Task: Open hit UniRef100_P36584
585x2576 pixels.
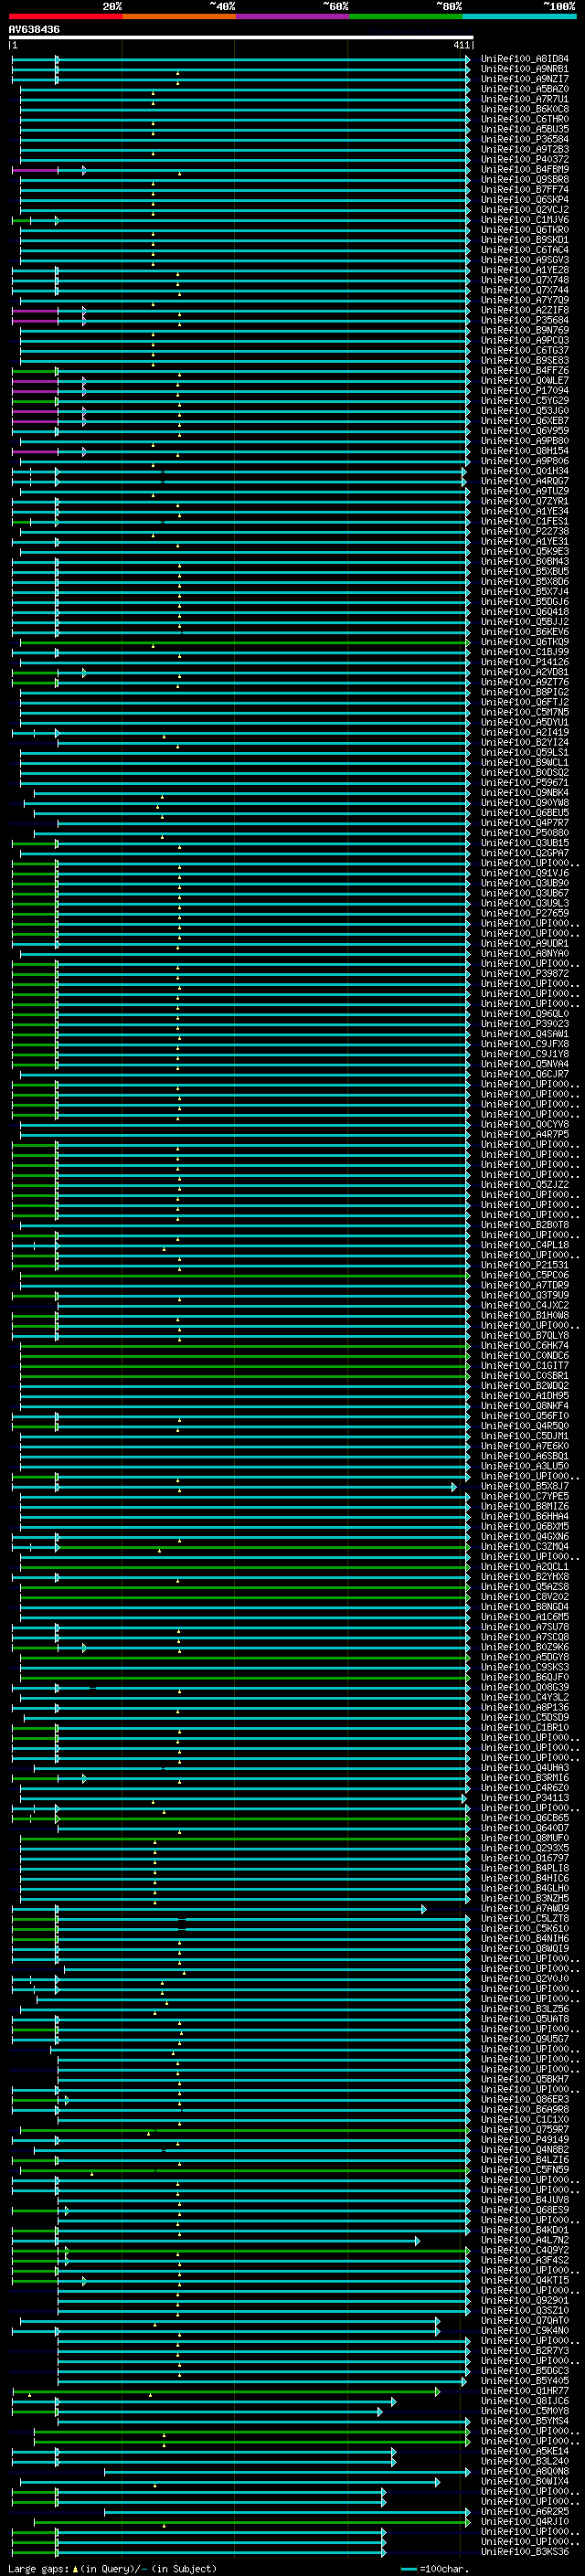Action: pyautogui.click(x=525, y=139)
